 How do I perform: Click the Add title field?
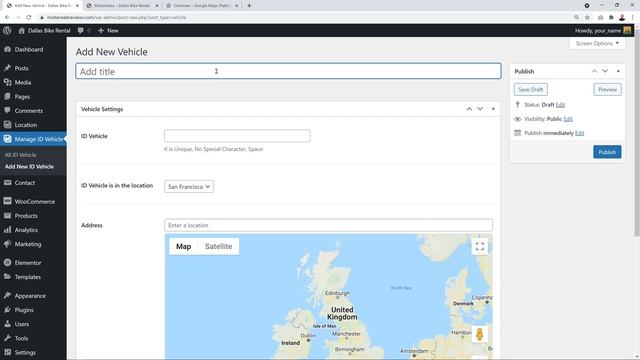point(288,71)
